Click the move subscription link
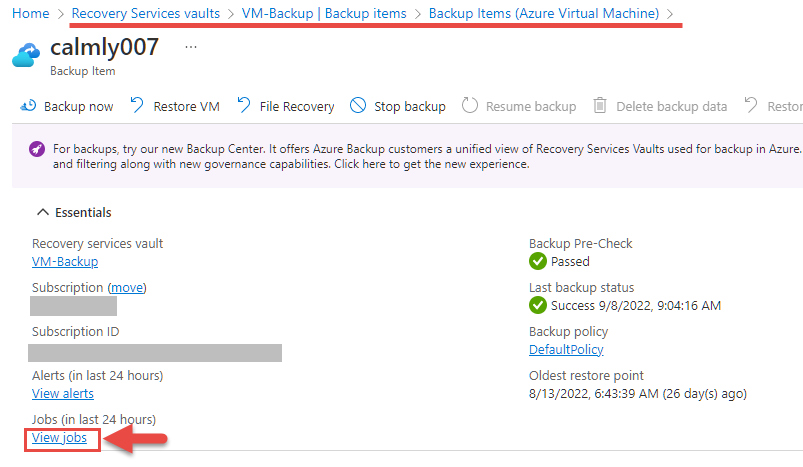This screenshot has height=467, width=803. click(127, 288)
